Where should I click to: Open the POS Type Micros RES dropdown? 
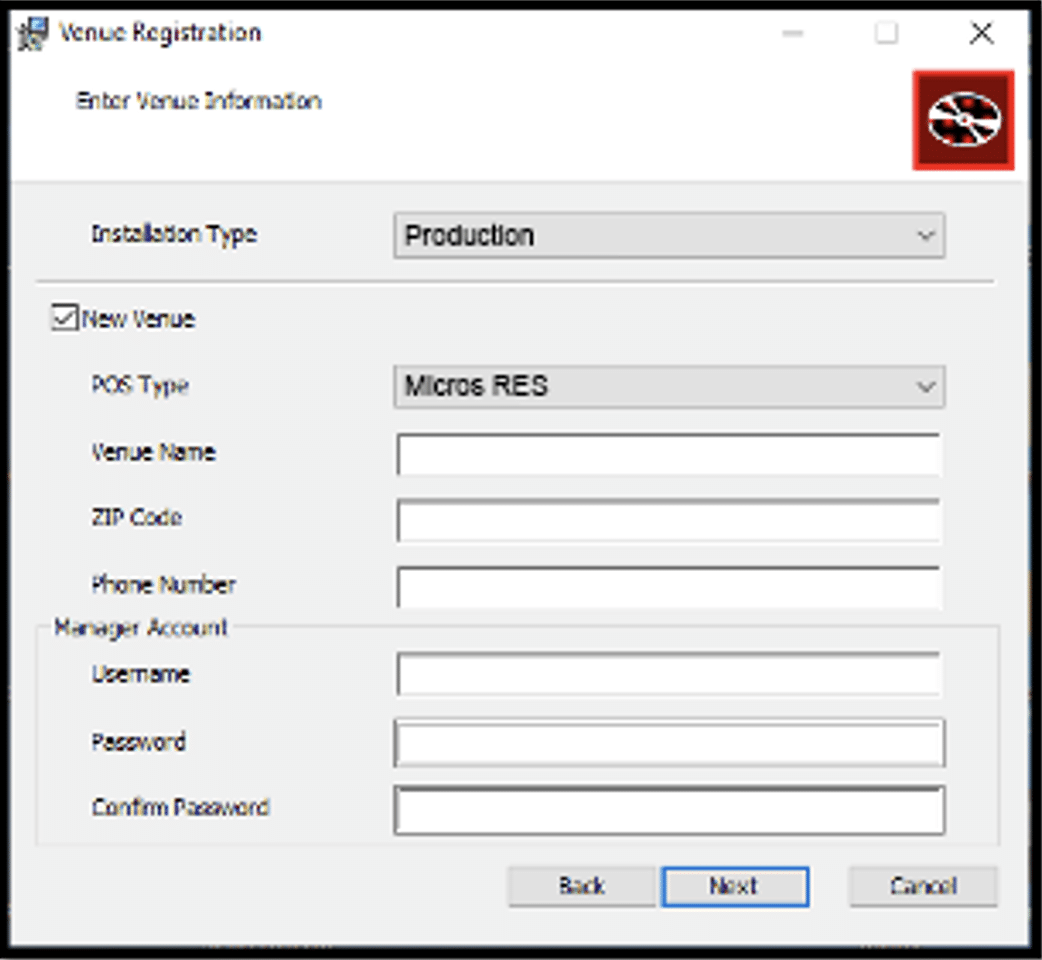coord(669,386)
